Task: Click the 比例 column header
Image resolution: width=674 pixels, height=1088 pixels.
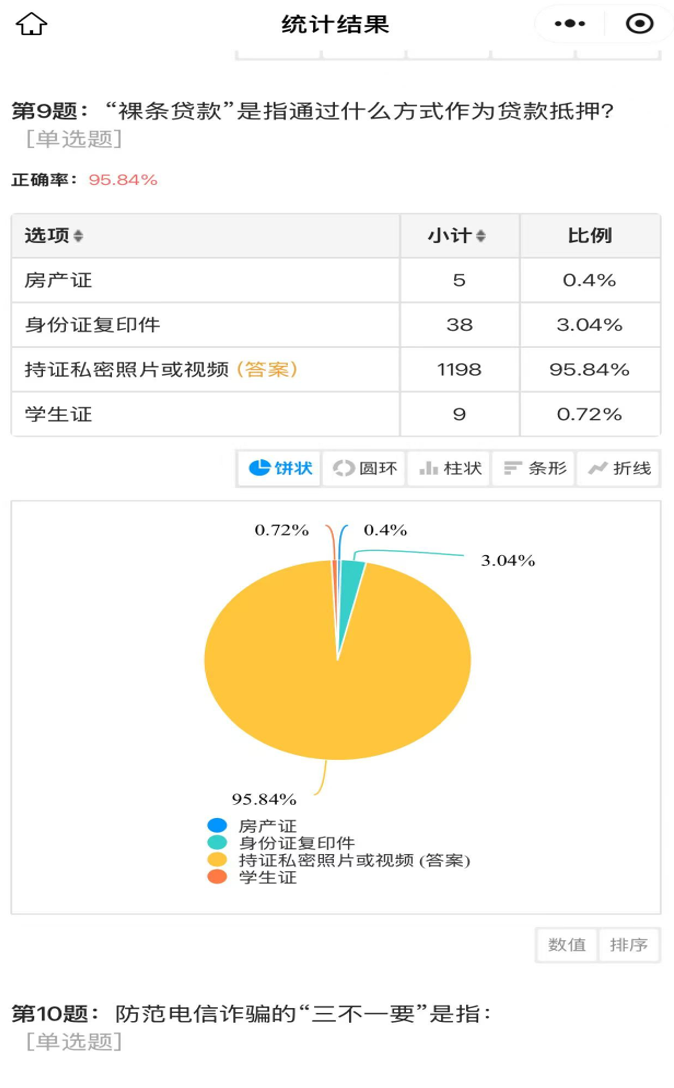Action: point(590,236)
